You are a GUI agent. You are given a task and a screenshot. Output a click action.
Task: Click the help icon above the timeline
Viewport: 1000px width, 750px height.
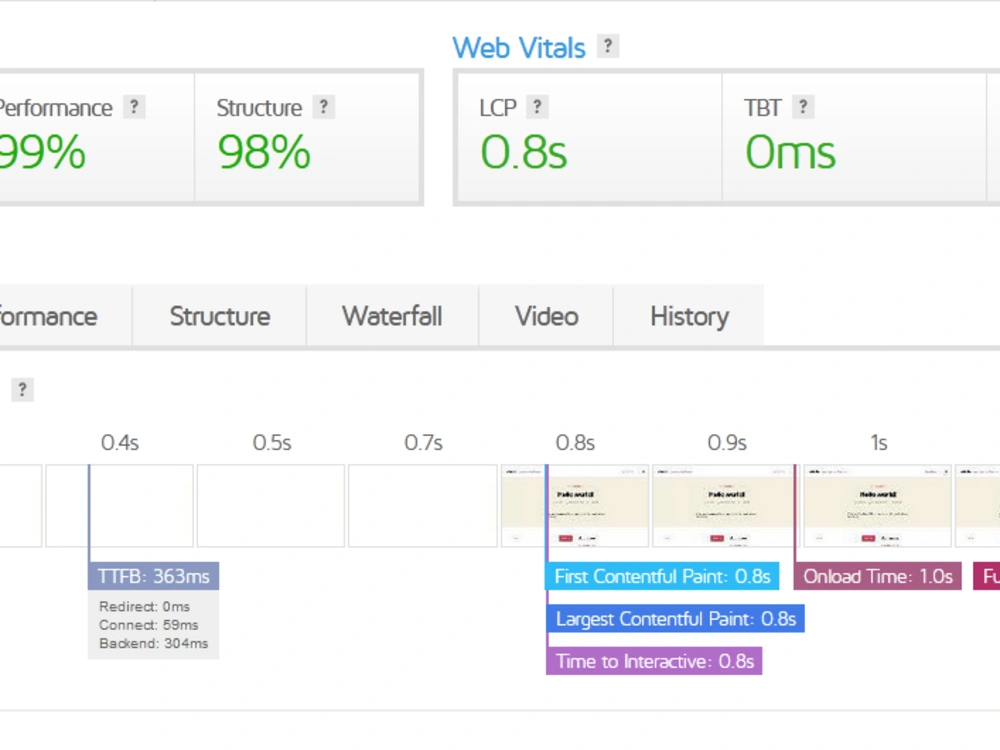(22, 390)
